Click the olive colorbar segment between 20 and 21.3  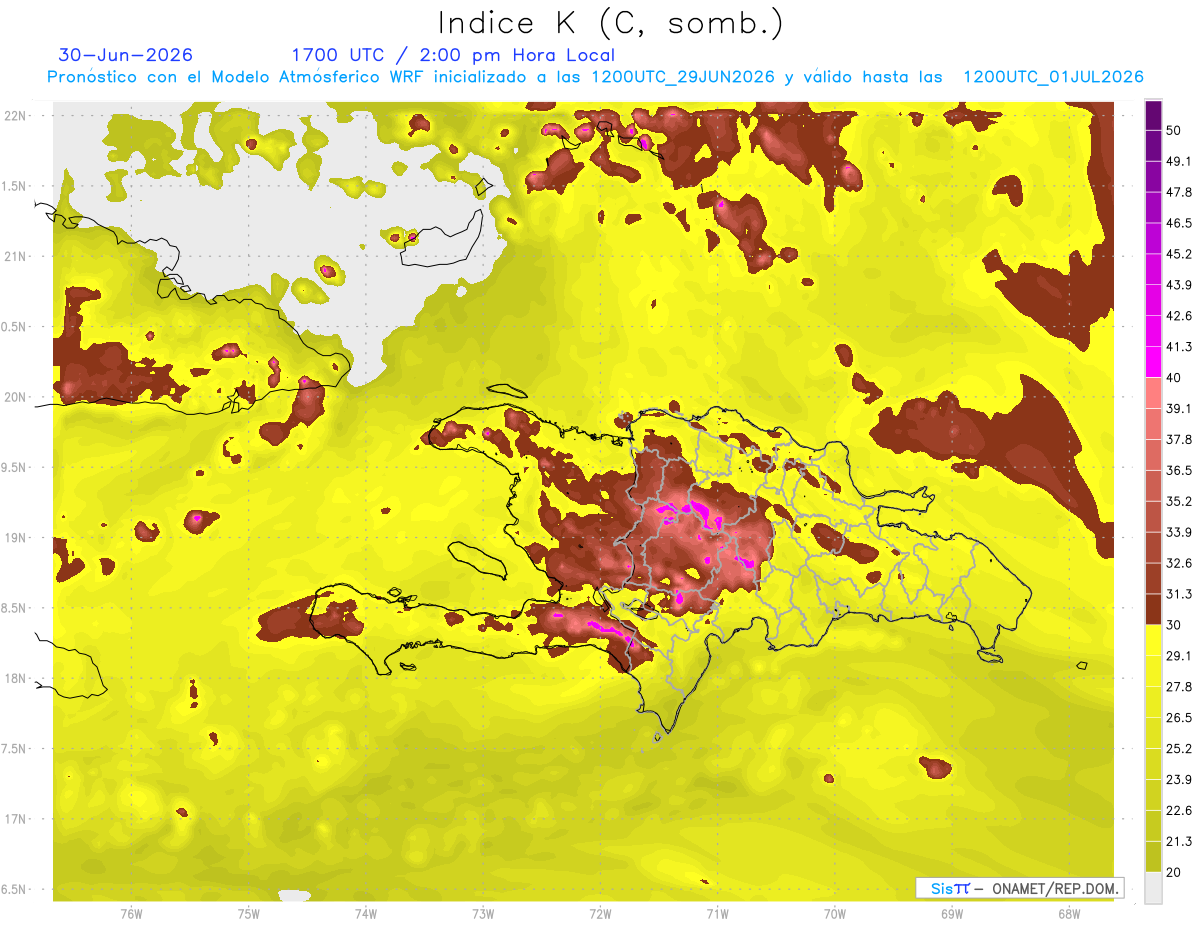point(1153,856)
